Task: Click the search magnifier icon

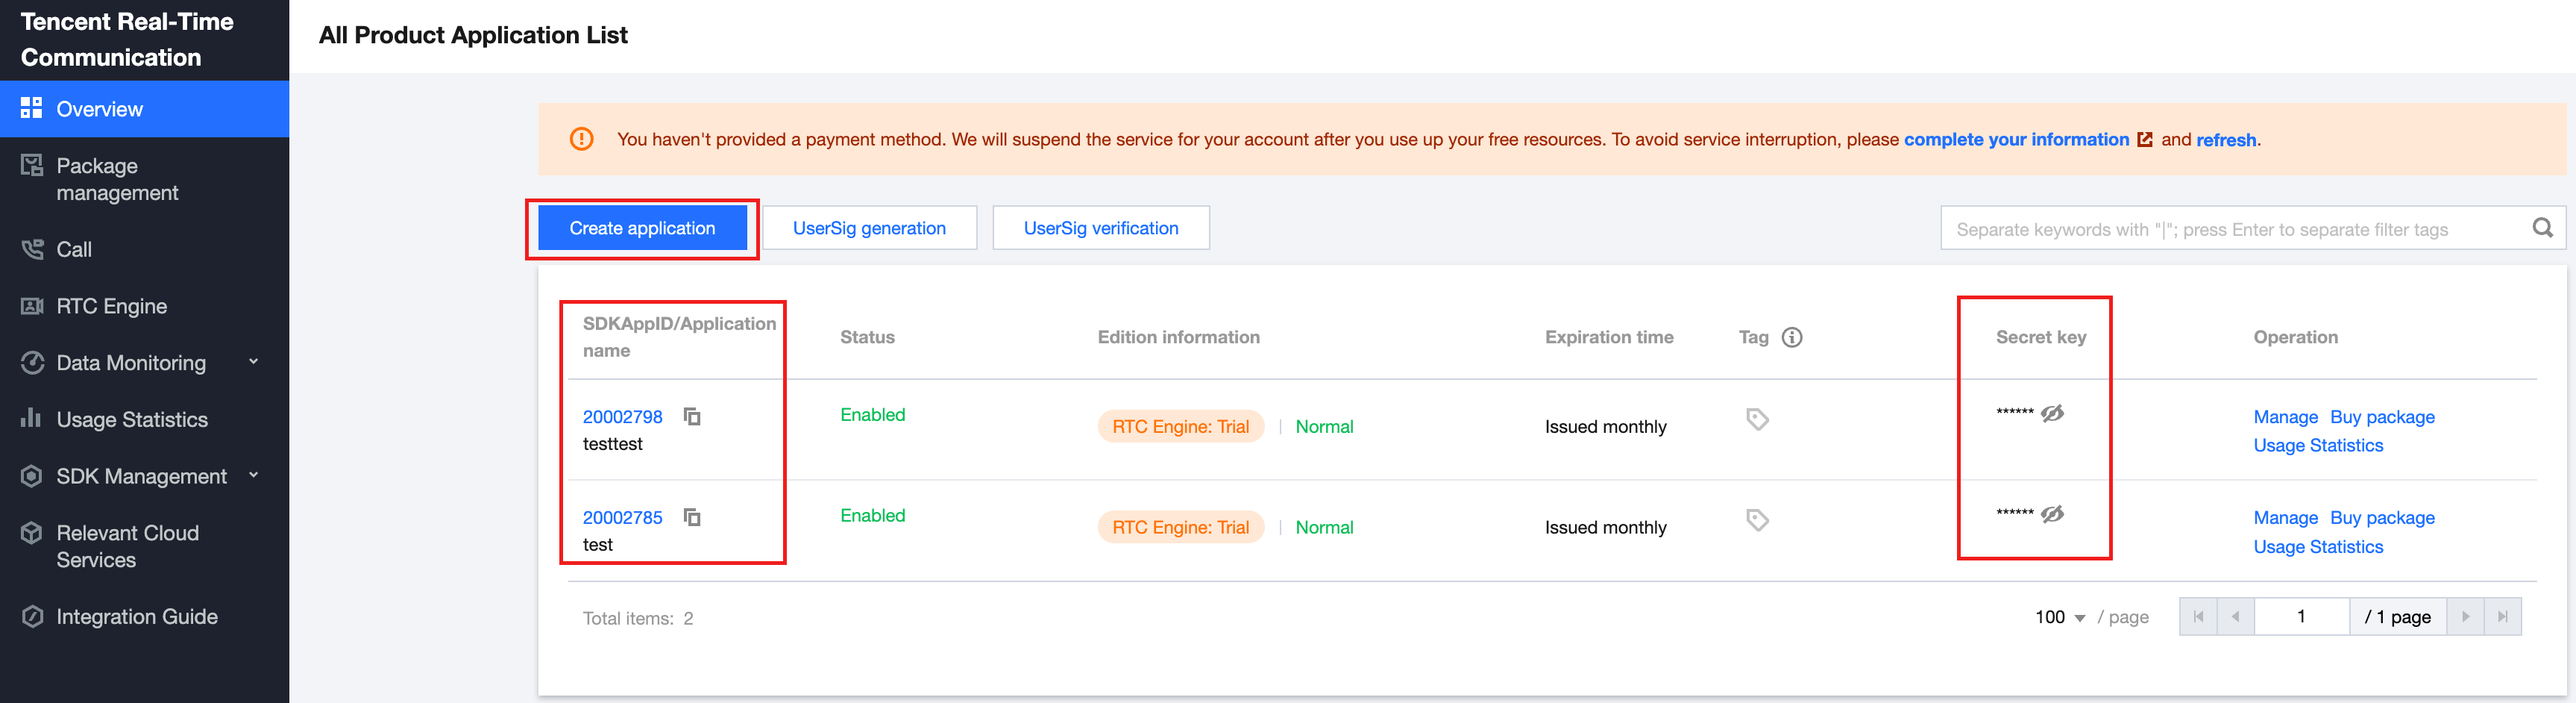Action: [x=2542, y=228]
